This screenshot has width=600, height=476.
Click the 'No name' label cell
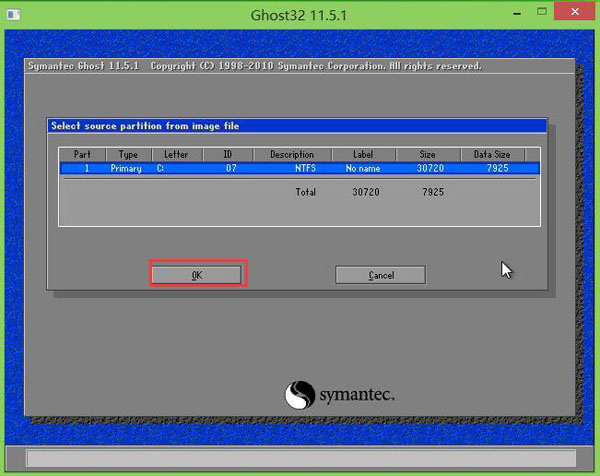click(x=363, y=168)
